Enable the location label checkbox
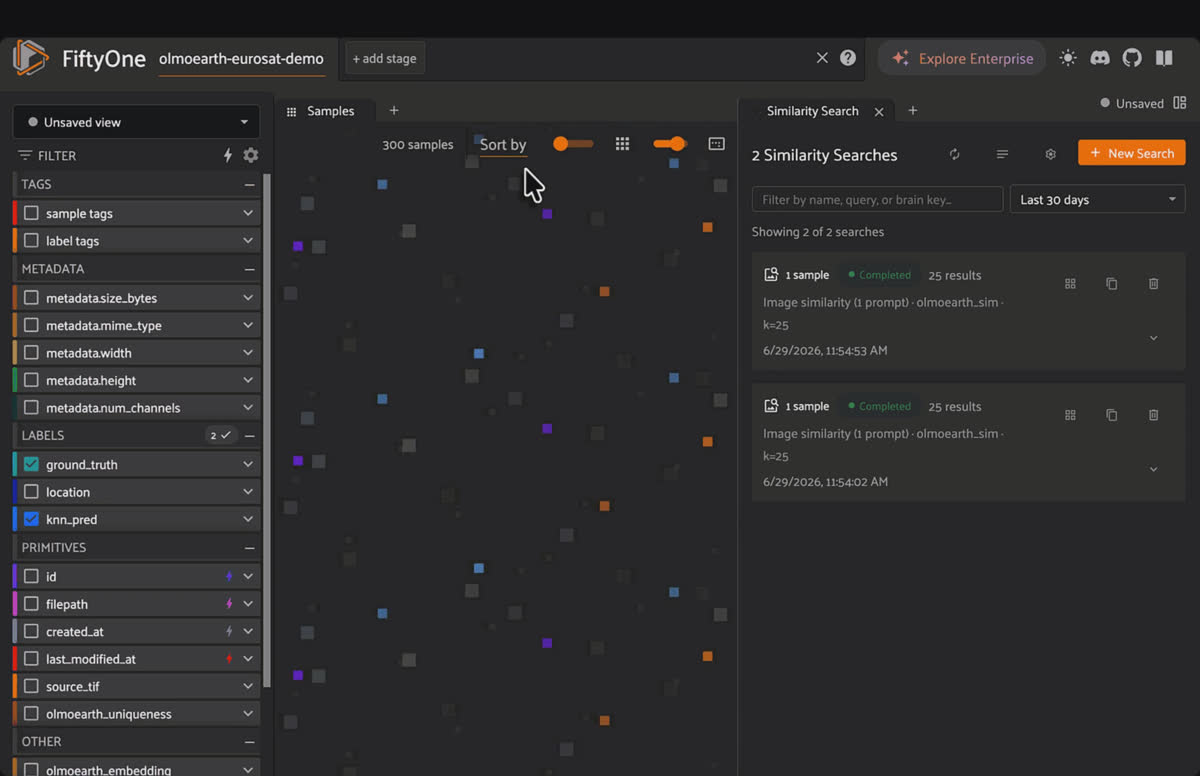This screenshot has height=776, width=1200. (31, 492)
